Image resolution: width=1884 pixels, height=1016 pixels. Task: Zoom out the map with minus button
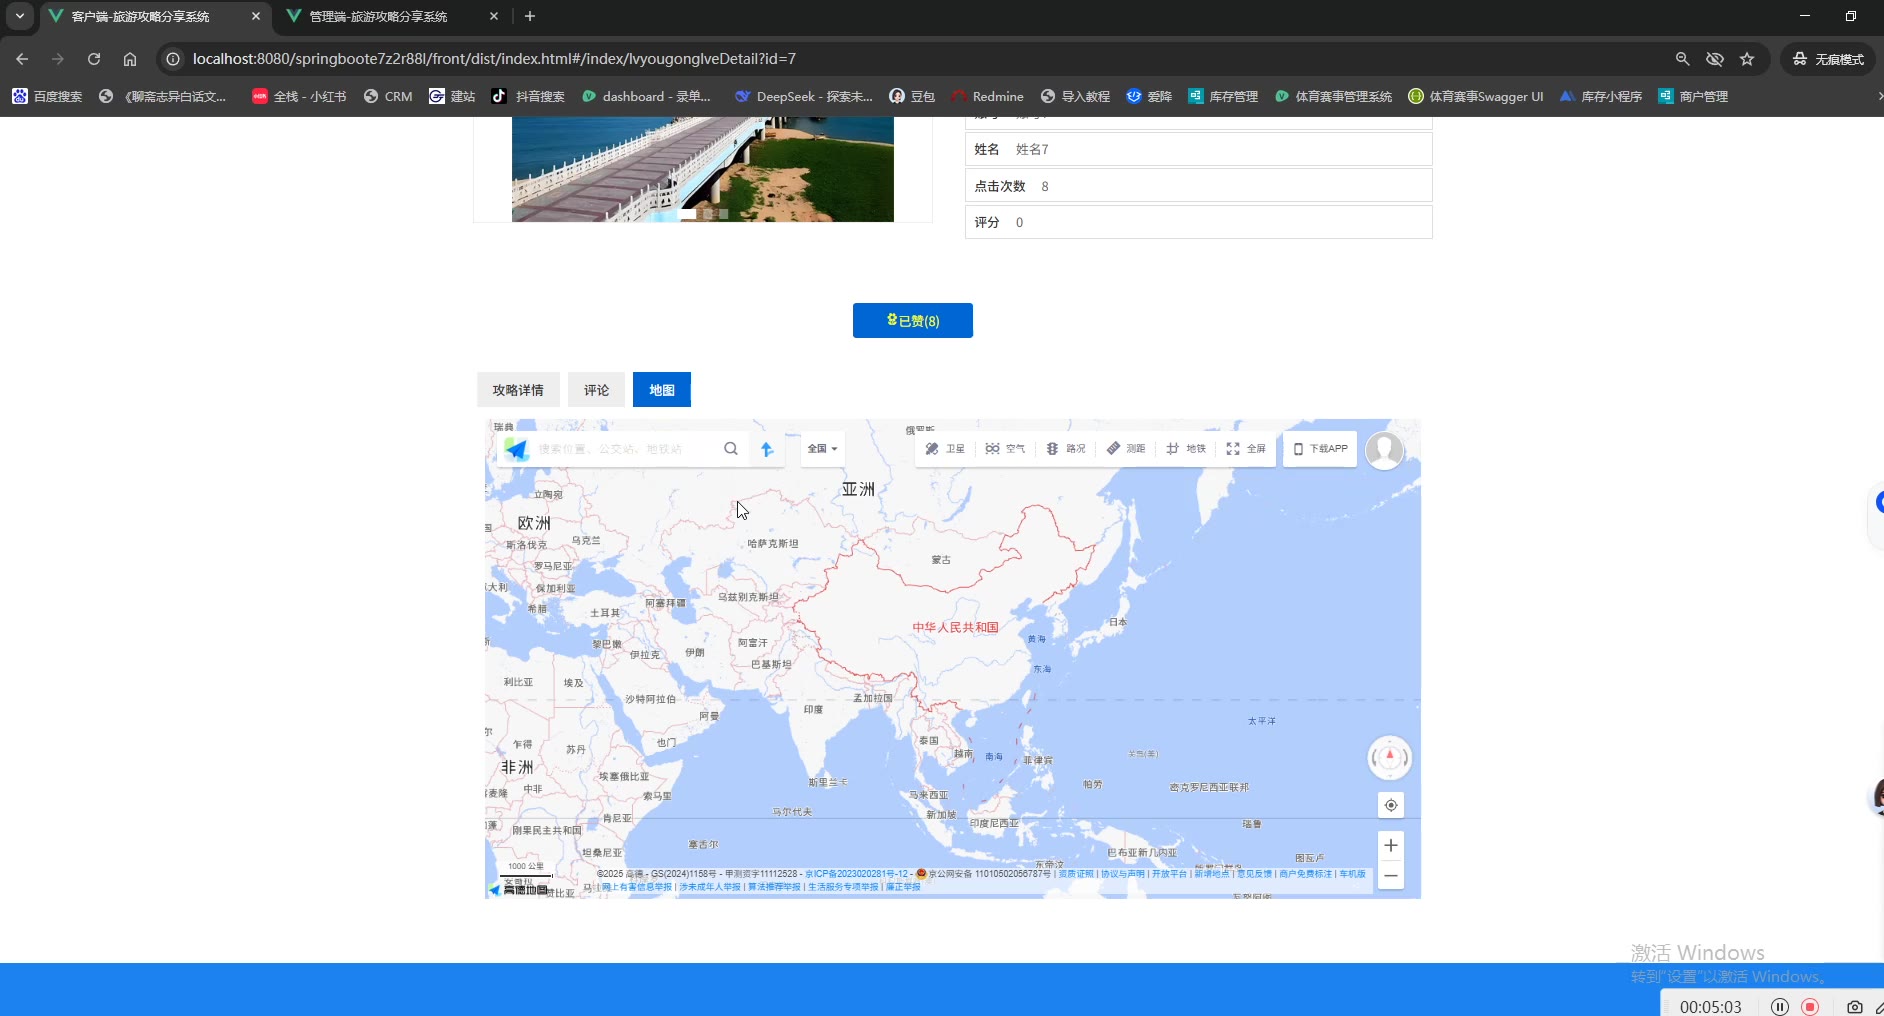click(x=1390, y=876)
